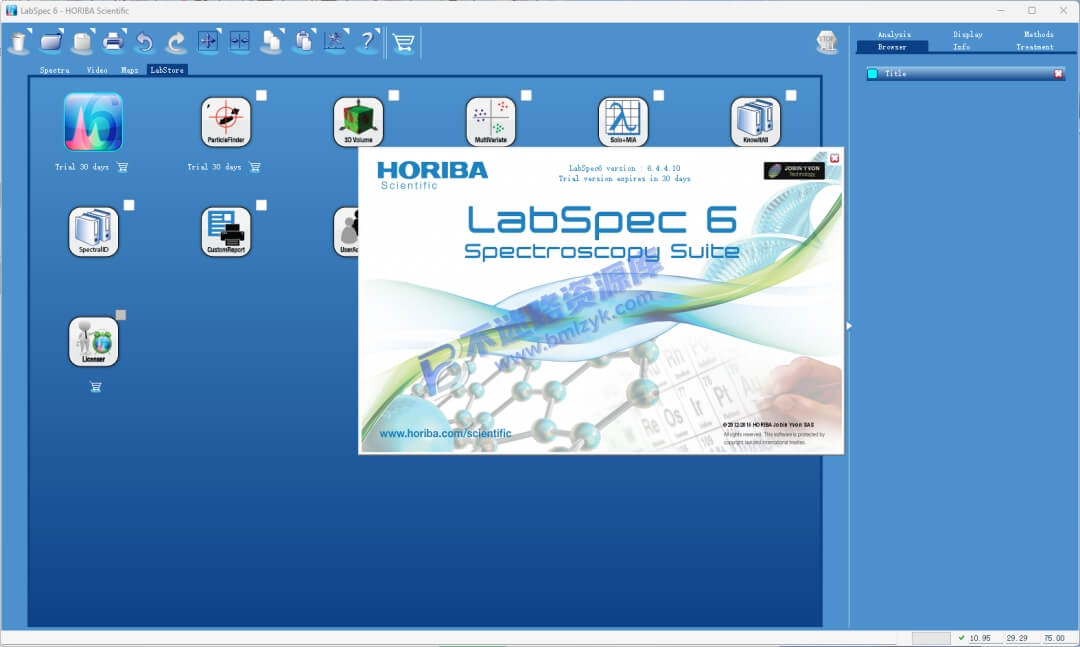The image size is (1080, 647).
Task: Click the 29.29 value in the status bar
Action: click(x=1017, y=638)
